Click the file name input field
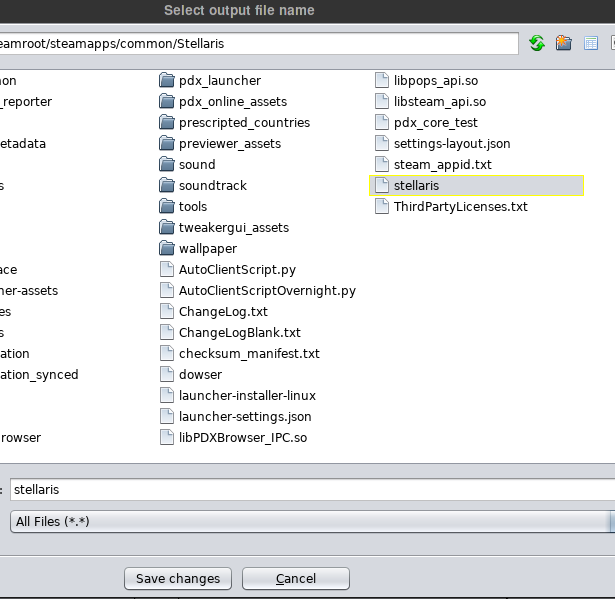 [x=312, y=490]
